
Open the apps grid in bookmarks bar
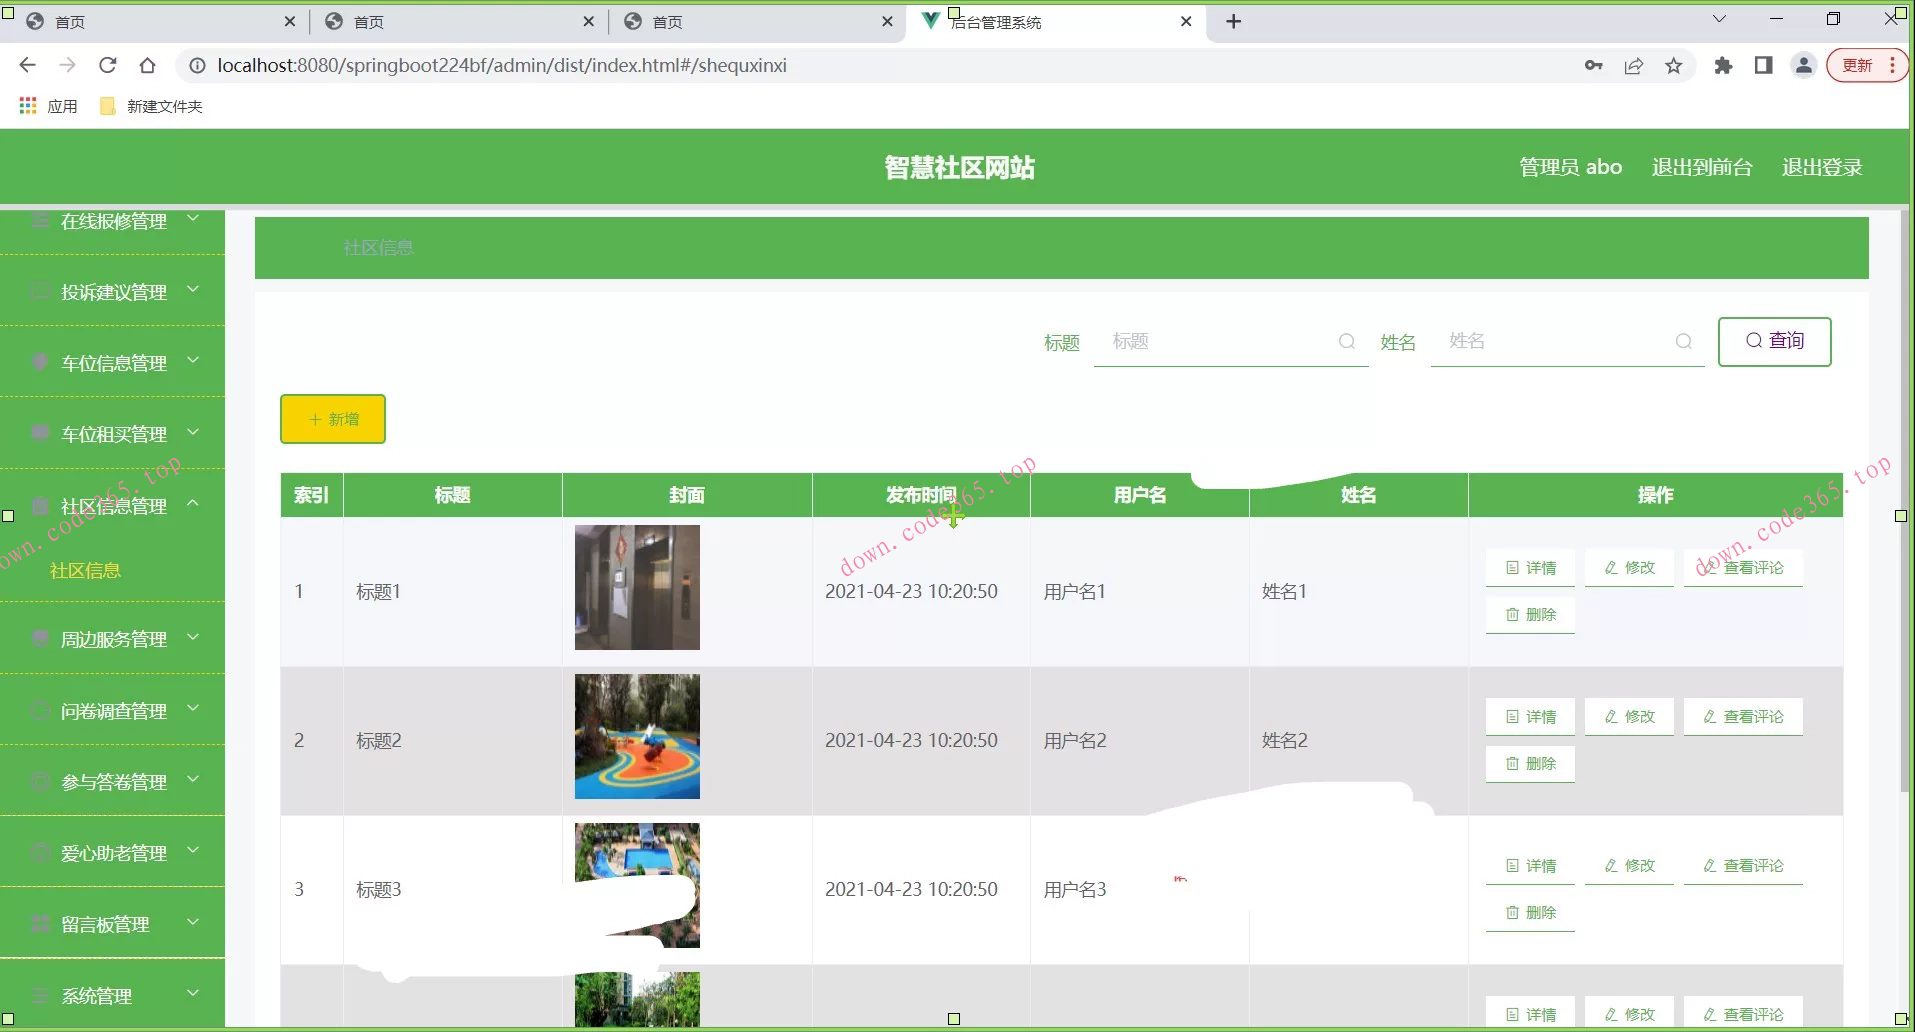28,106
